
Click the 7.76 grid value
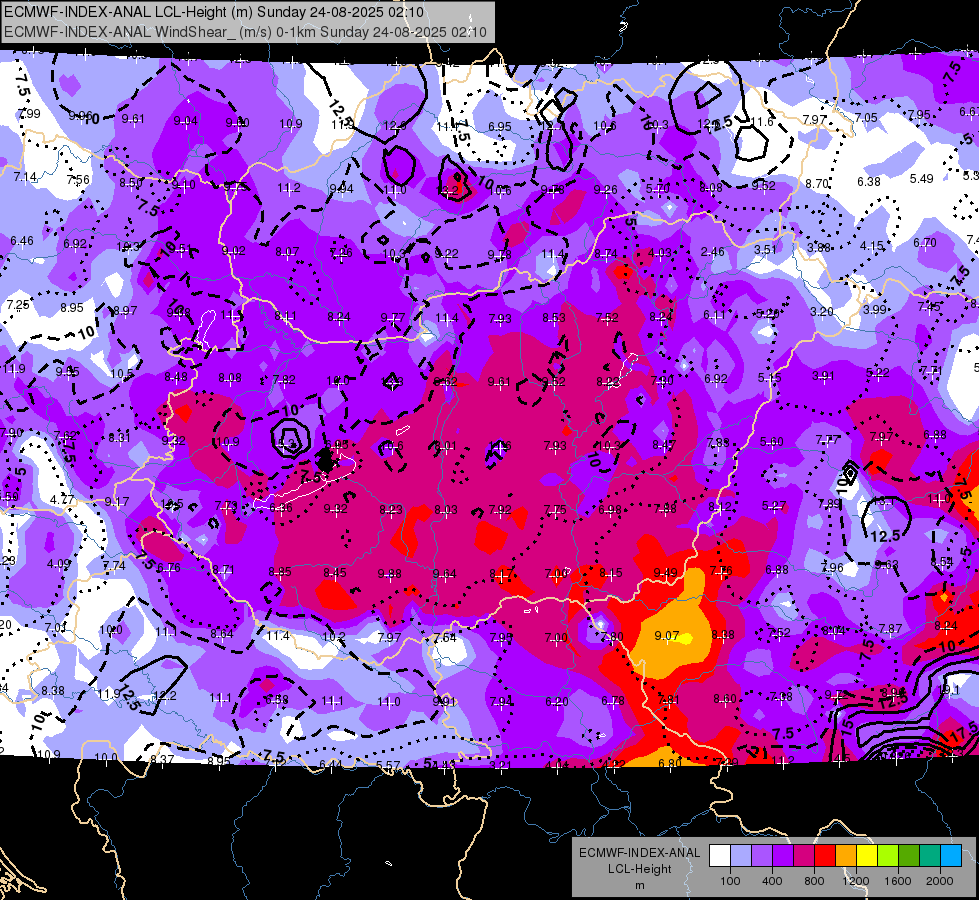(721, 571)
